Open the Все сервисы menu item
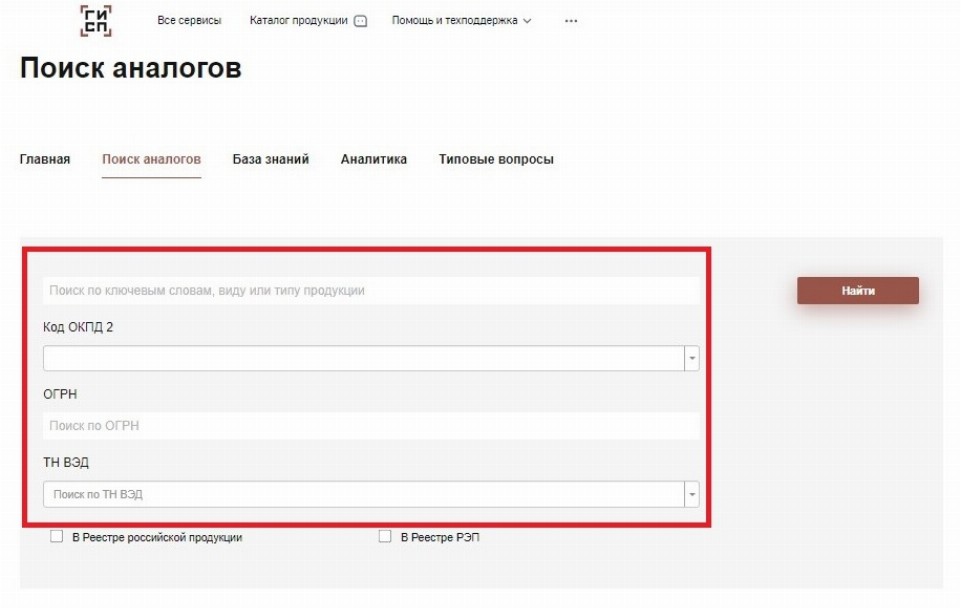The width and height of the screenshot is (961, 608). 189,21
